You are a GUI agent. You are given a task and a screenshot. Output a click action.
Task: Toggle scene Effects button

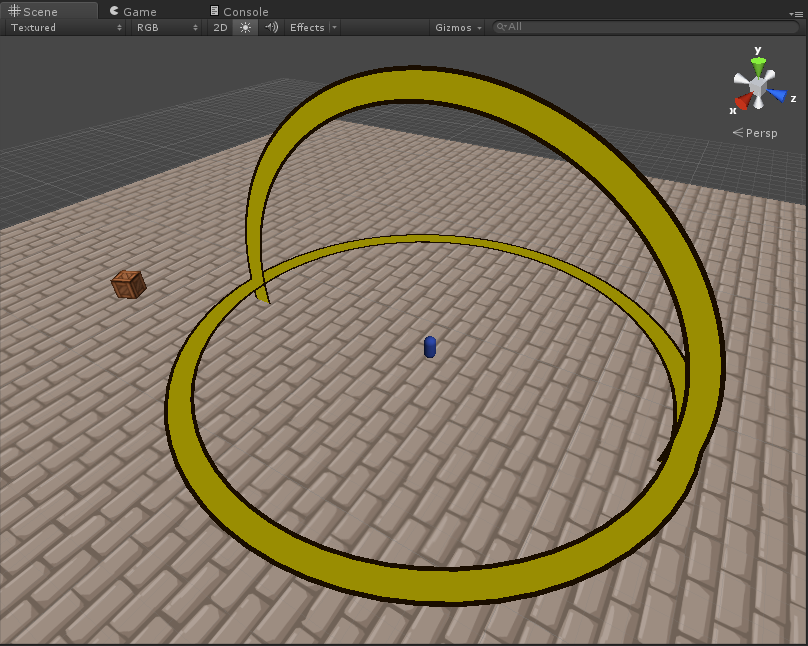pyautogui.click(x=307, y=27)
